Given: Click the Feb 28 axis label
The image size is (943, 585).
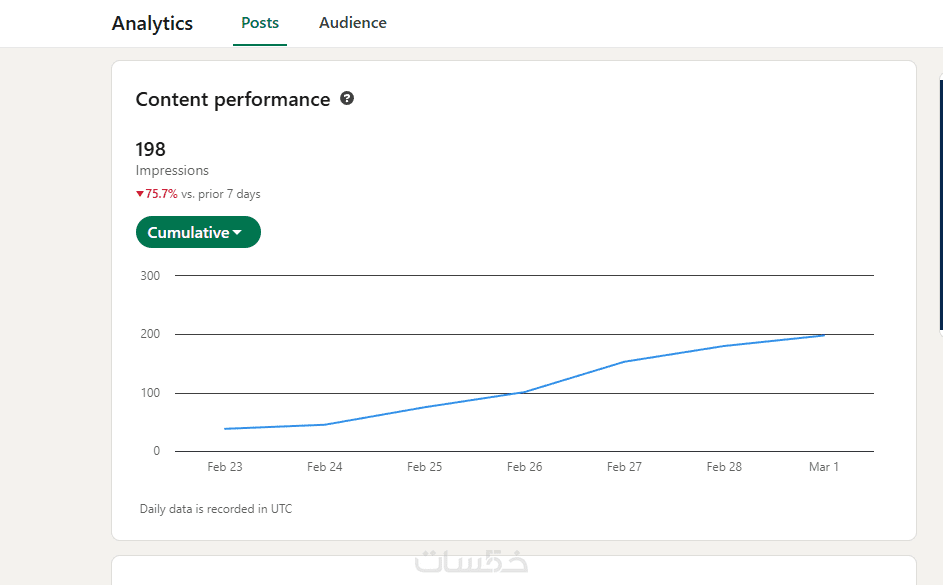Looking at the screenshot, I should pyautogui.click(x=724, y=467).
